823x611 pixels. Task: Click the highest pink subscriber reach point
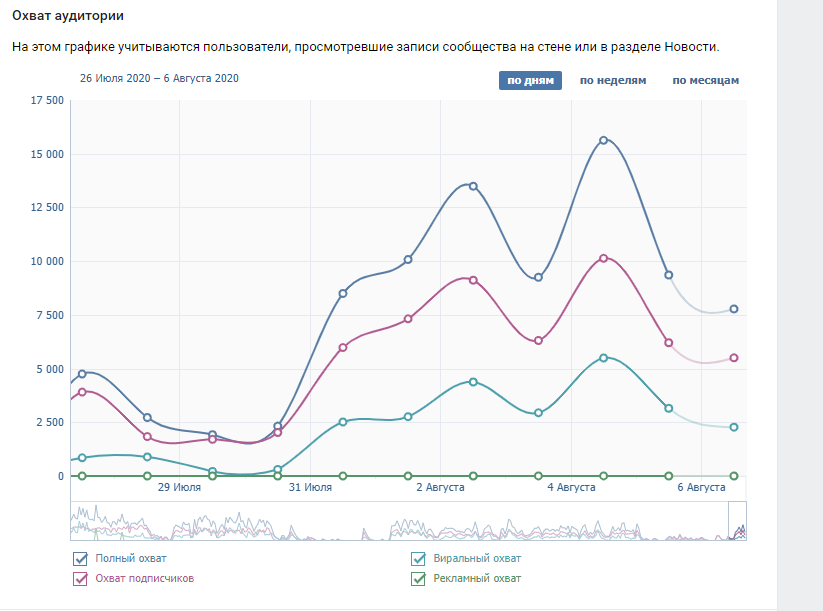coord(604,258)
